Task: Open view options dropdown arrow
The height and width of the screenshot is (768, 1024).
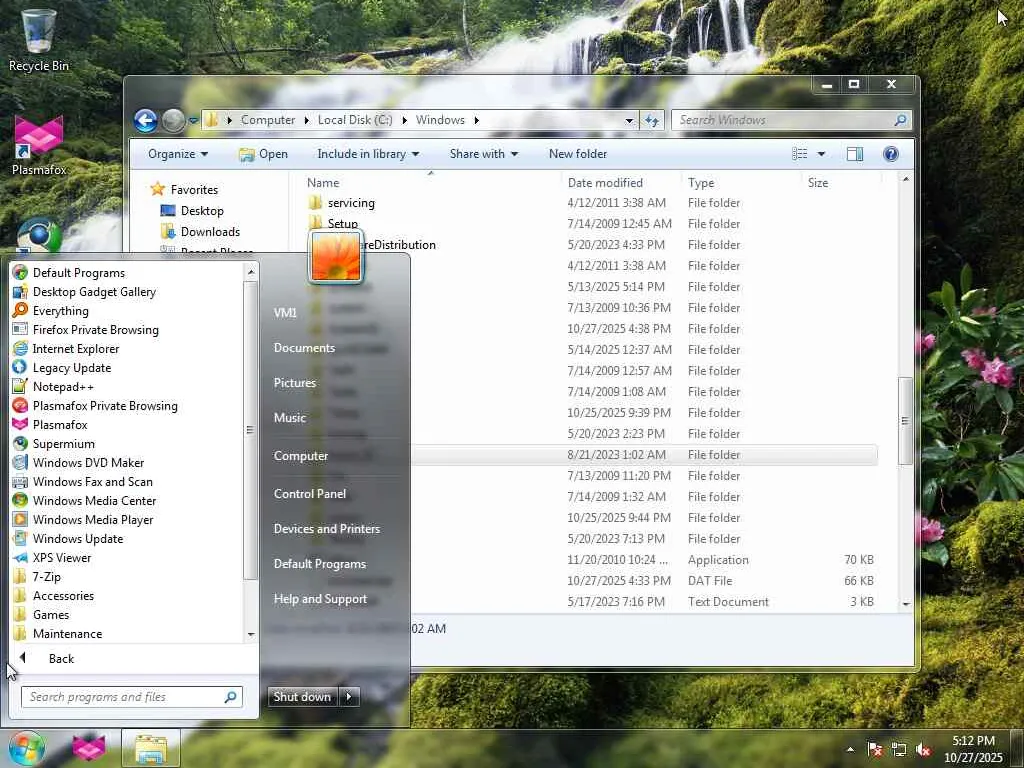Action: click(821, 153)
